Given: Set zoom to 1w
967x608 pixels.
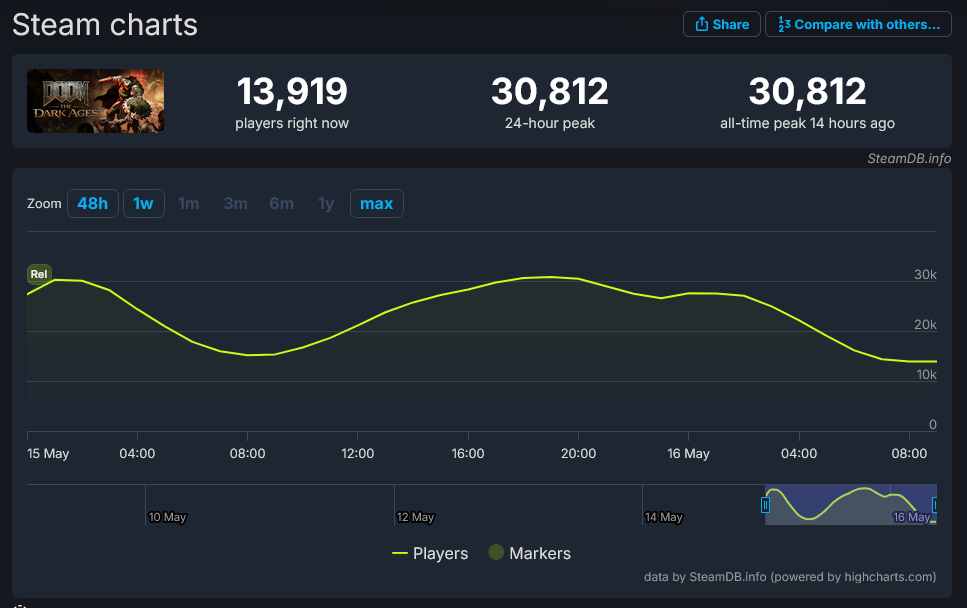Looking at the screenshot, I should pyautogui.click(x=144, y=203).
